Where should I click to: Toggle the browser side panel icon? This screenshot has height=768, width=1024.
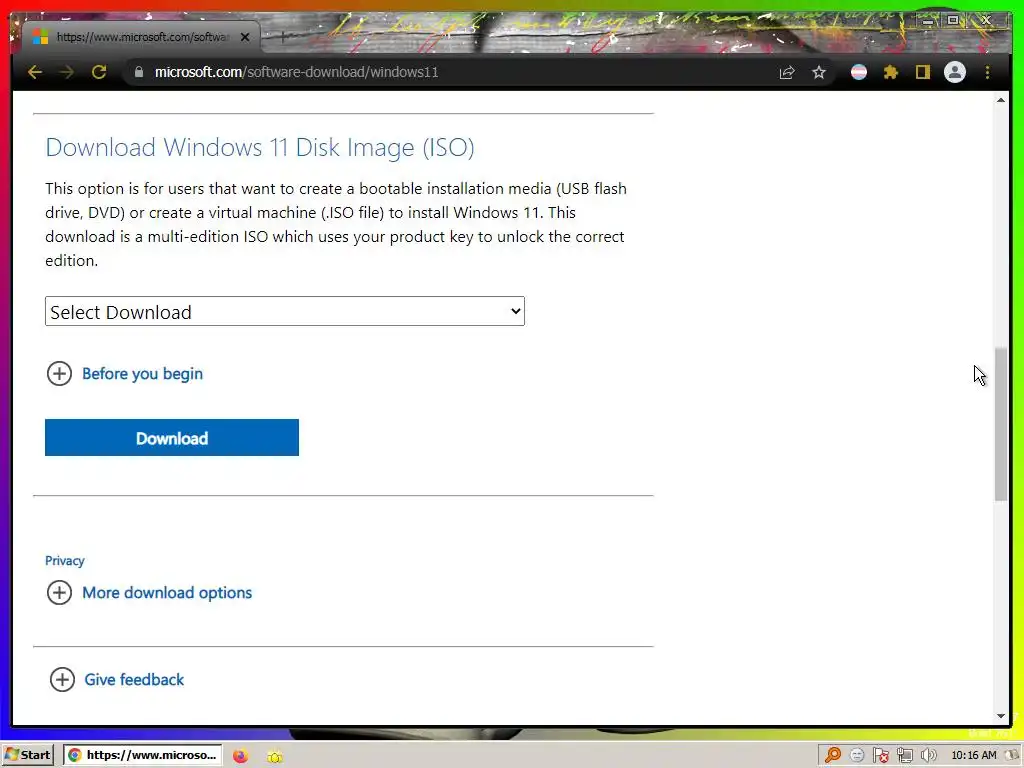922,72
